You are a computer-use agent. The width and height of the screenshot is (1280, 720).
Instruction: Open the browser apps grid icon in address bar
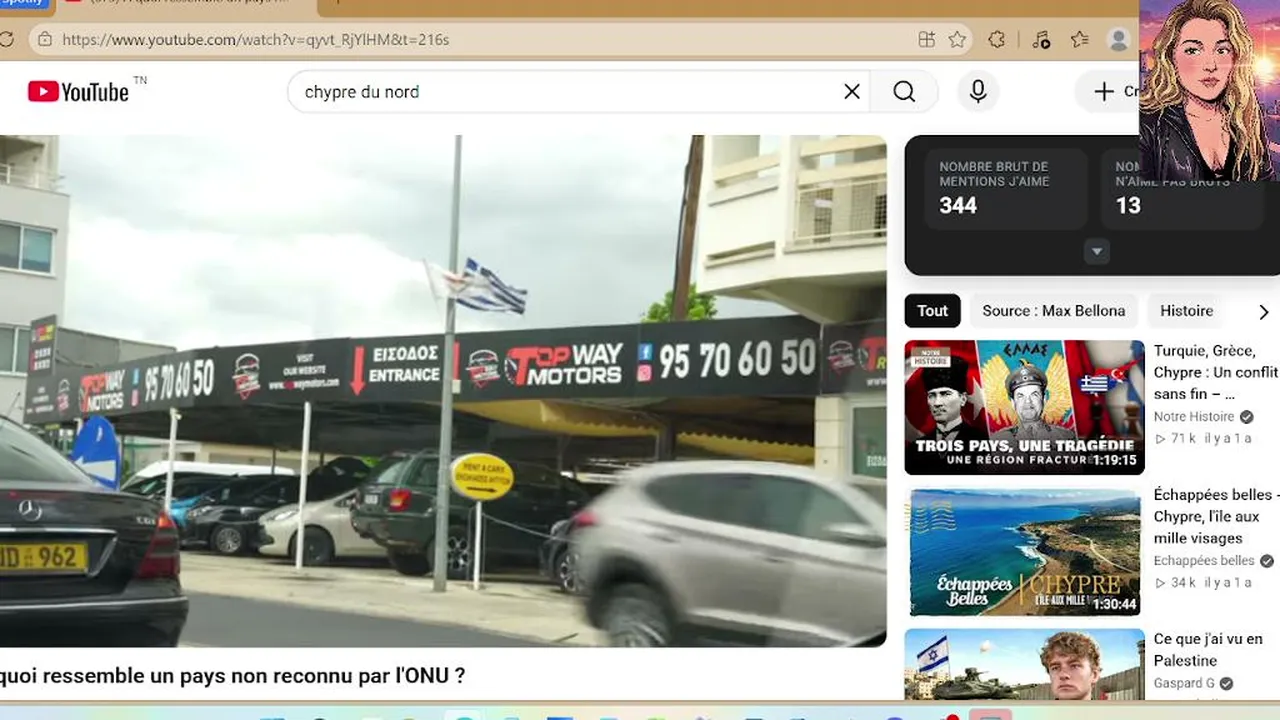[927, 40]
